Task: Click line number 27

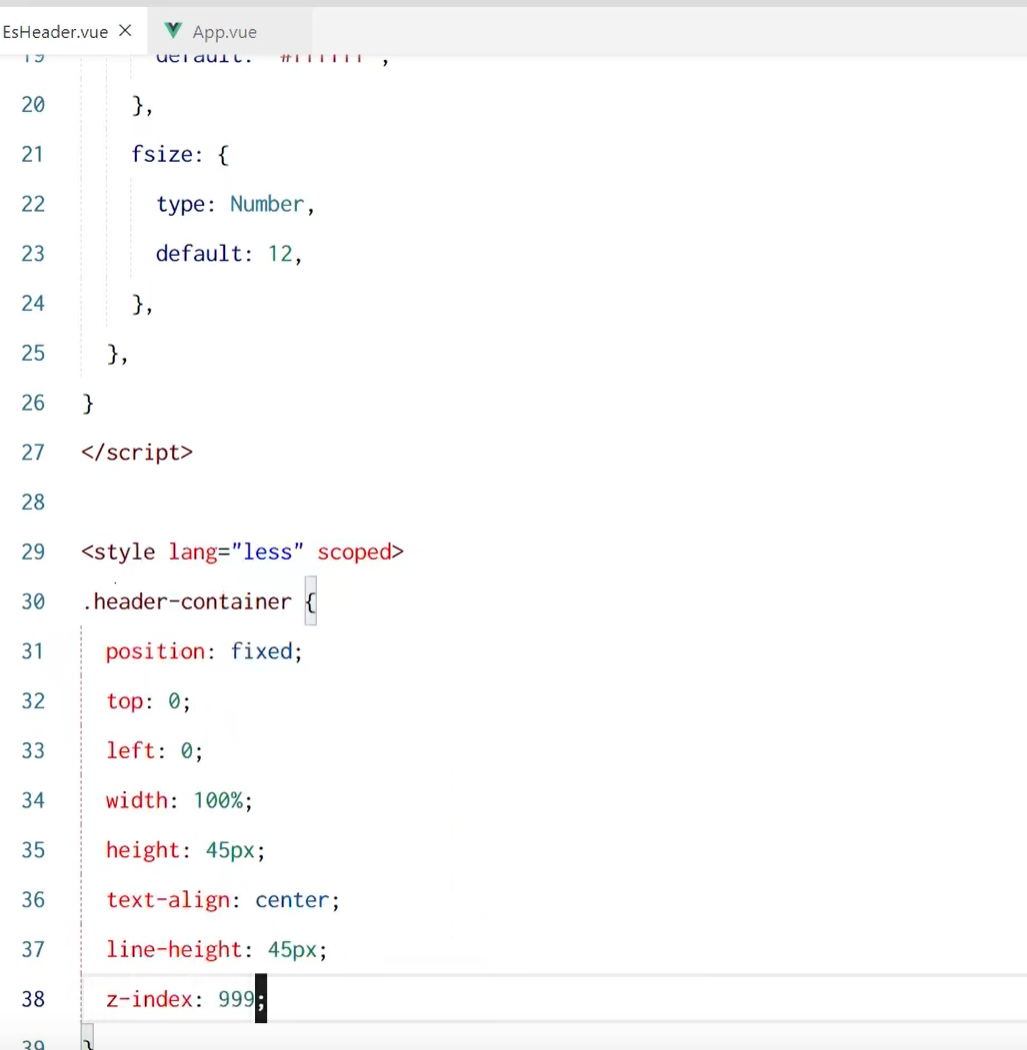Action: point(33,452)
